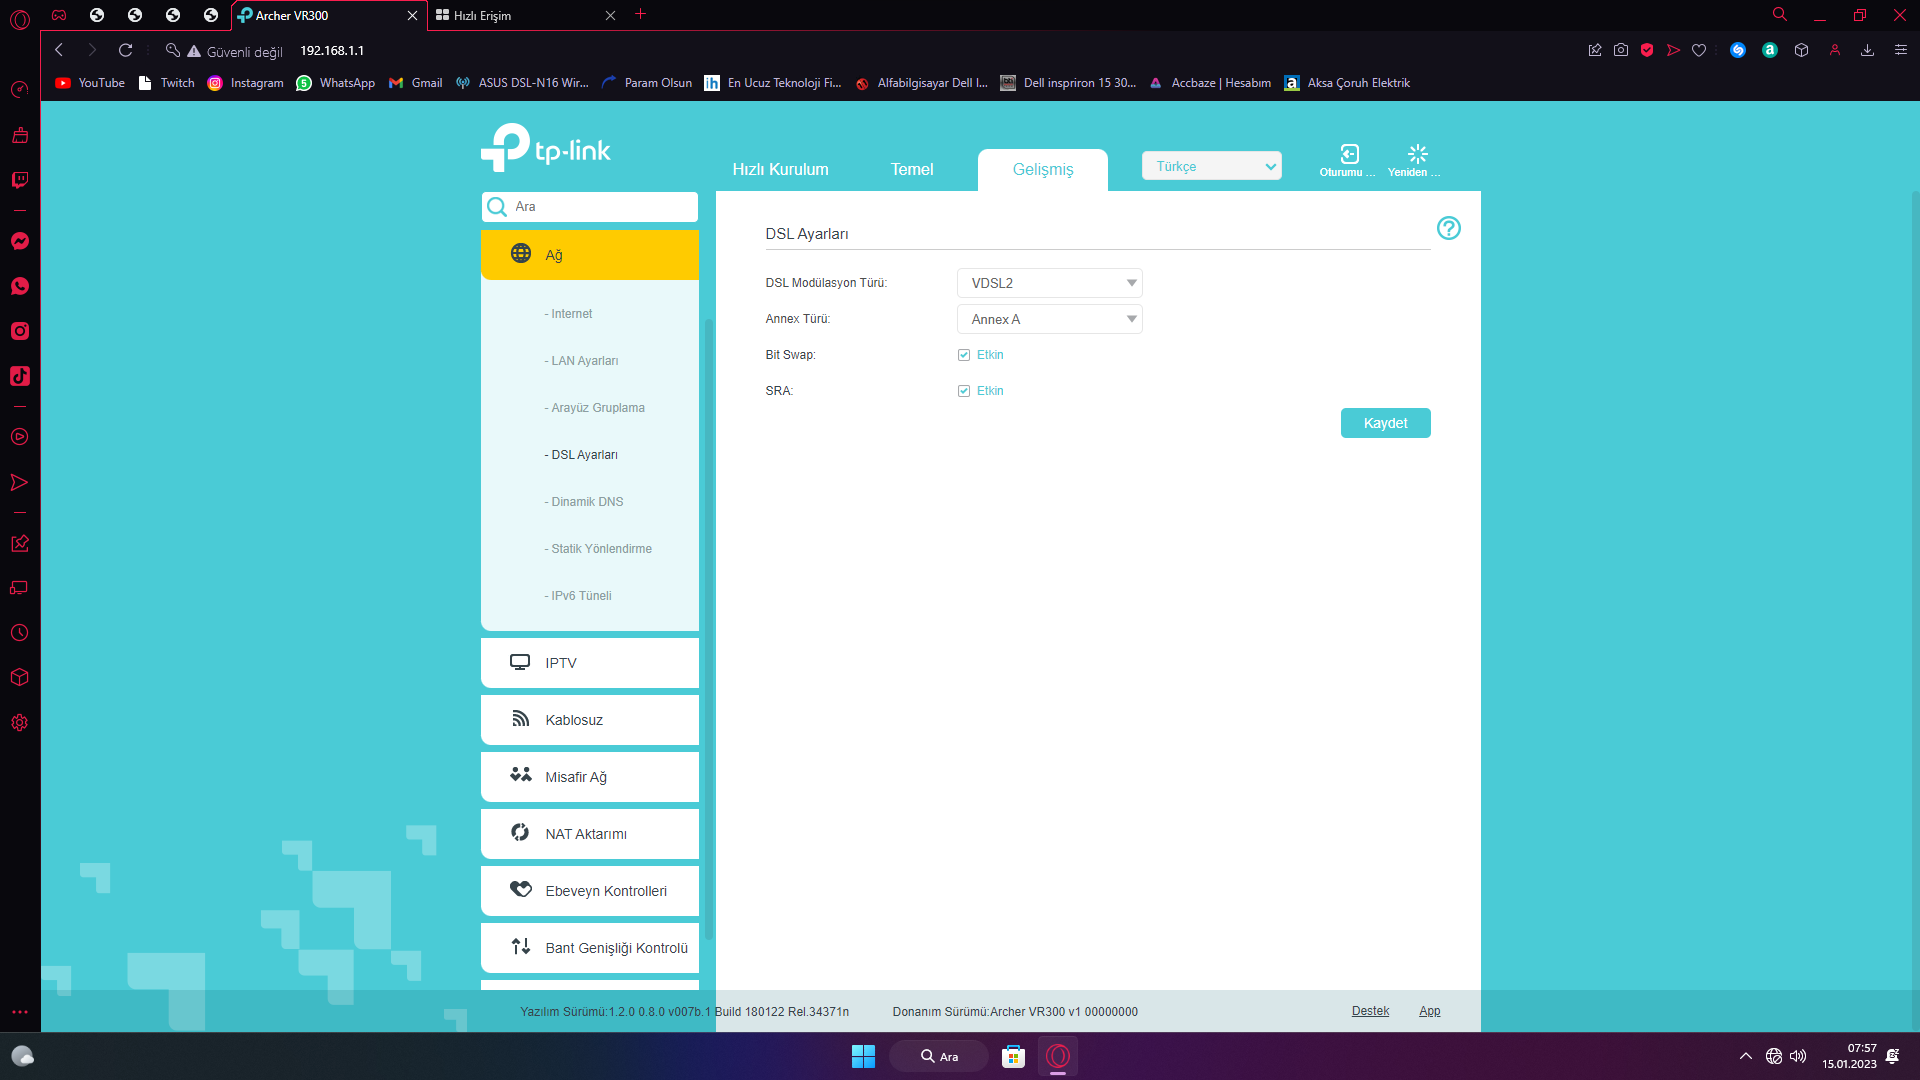Select Dinamik DNS menu entry
Viewport: 1920px width, 1080px height.
[586, 502]
